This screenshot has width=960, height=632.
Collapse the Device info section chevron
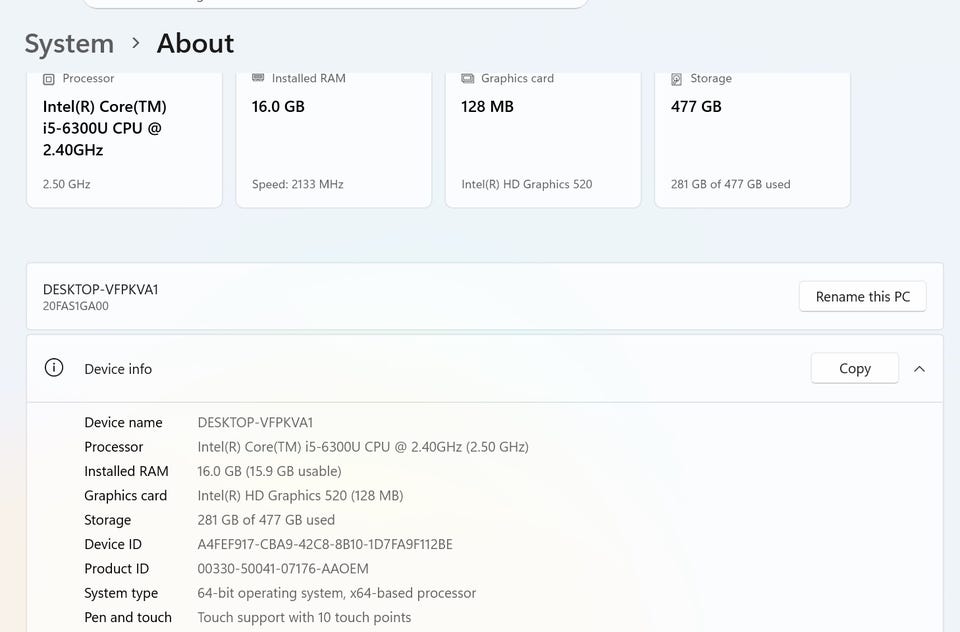919,369
